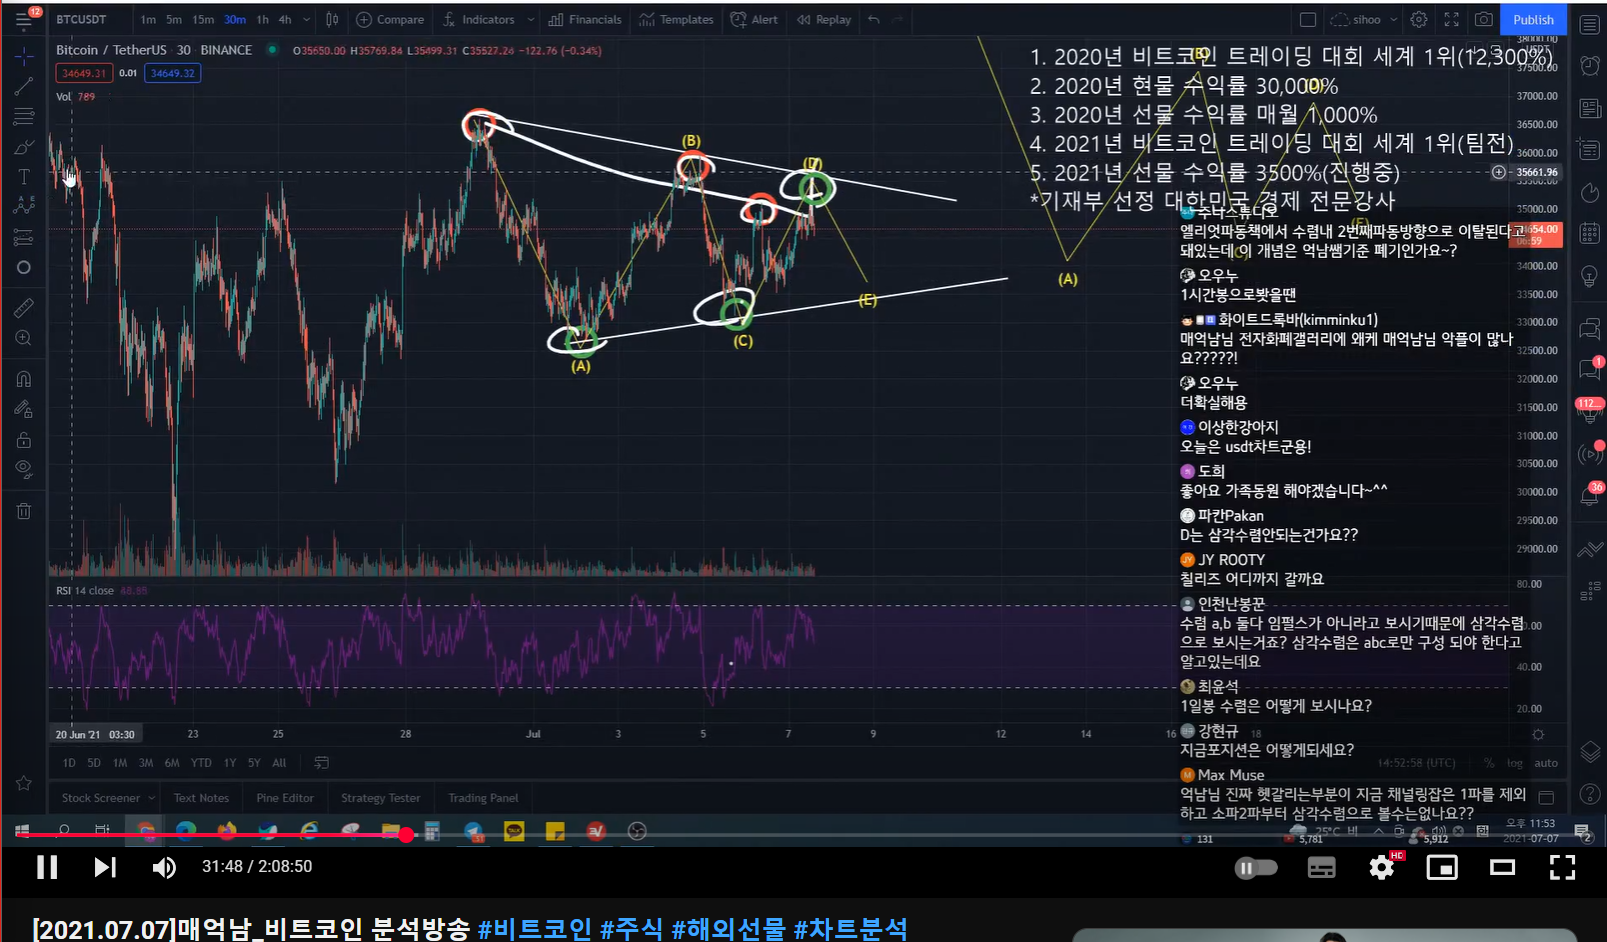Select 30m timeframe
The image size is (1607, 942).
pos(235,19)
